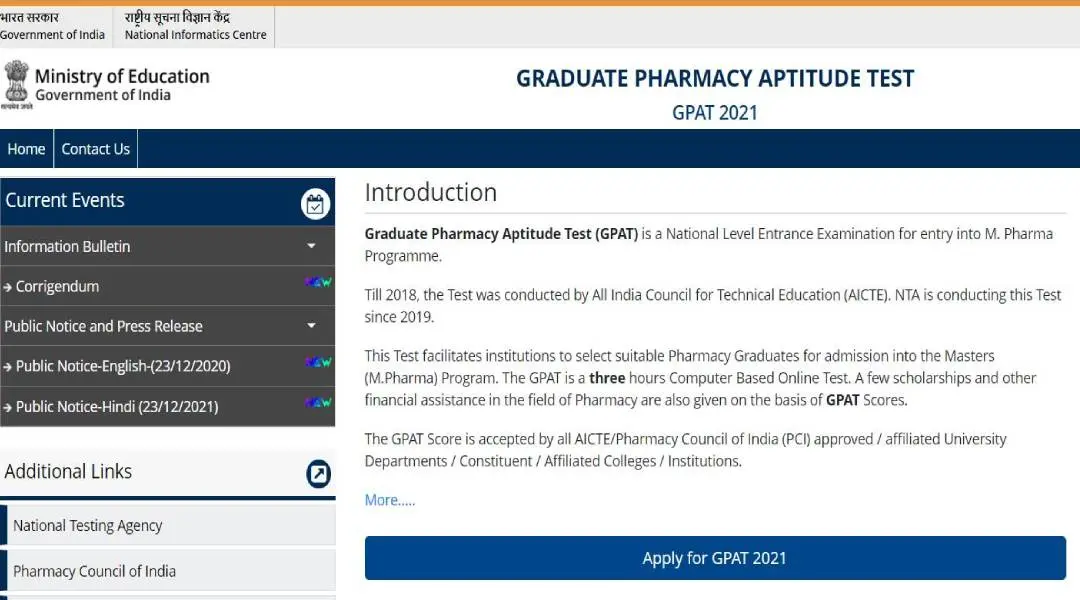Open the Pharmacy Council of India link
The image size is (1080, 600).
pos(94,571)
